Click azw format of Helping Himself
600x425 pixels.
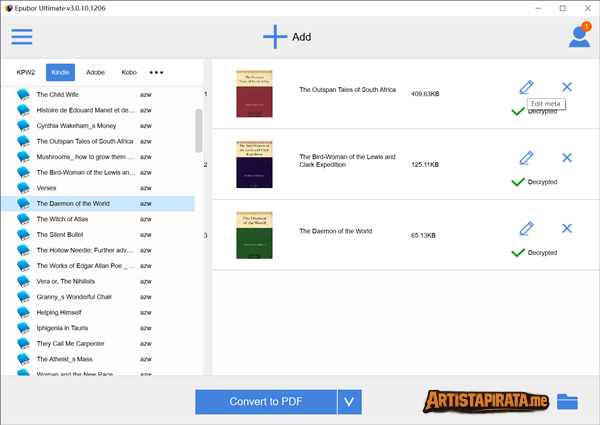coord(146,313)
